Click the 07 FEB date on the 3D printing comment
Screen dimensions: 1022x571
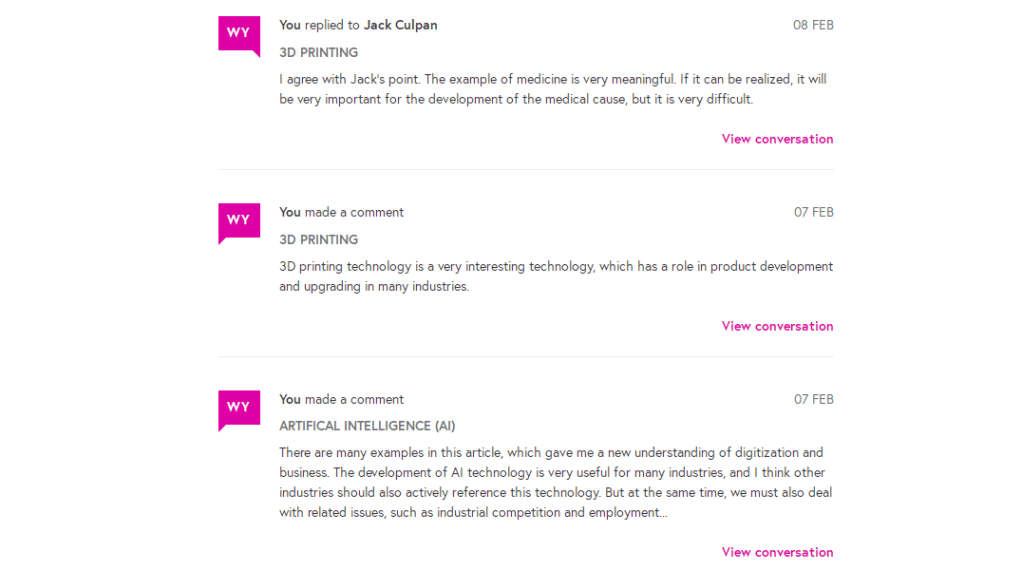pyautogui.click(x=813, y=212)
